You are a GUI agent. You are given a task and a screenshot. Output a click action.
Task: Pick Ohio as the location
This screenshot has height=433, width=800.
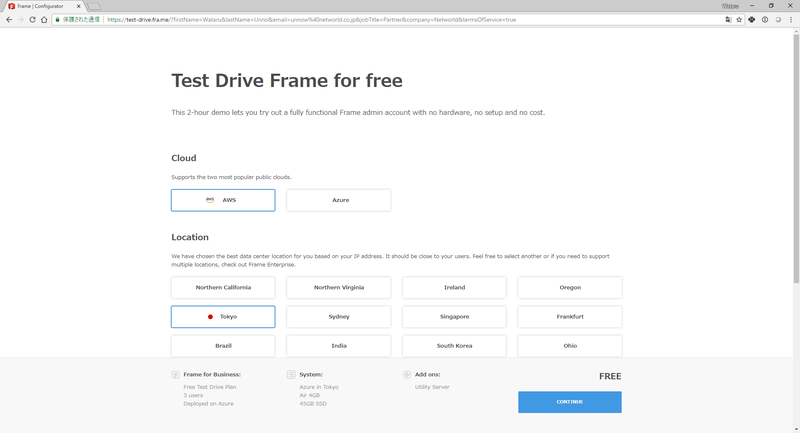pos(570,346)
